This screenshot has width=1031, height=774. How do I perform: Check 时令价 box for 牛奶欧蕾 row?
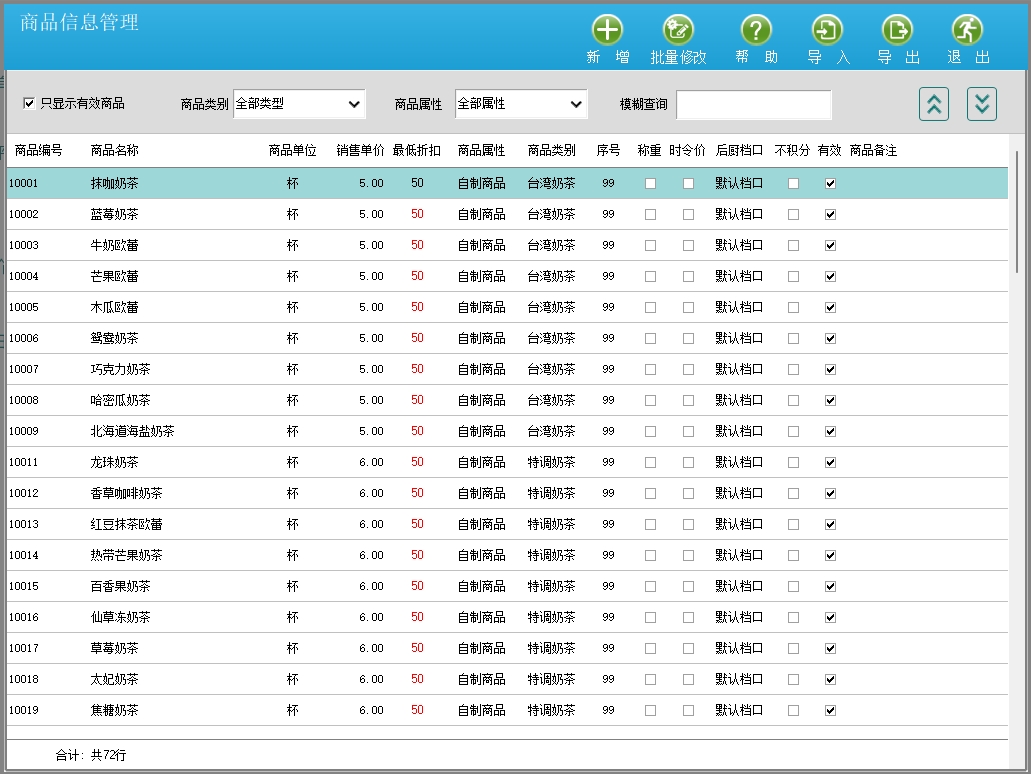click(x=688, y=246)
